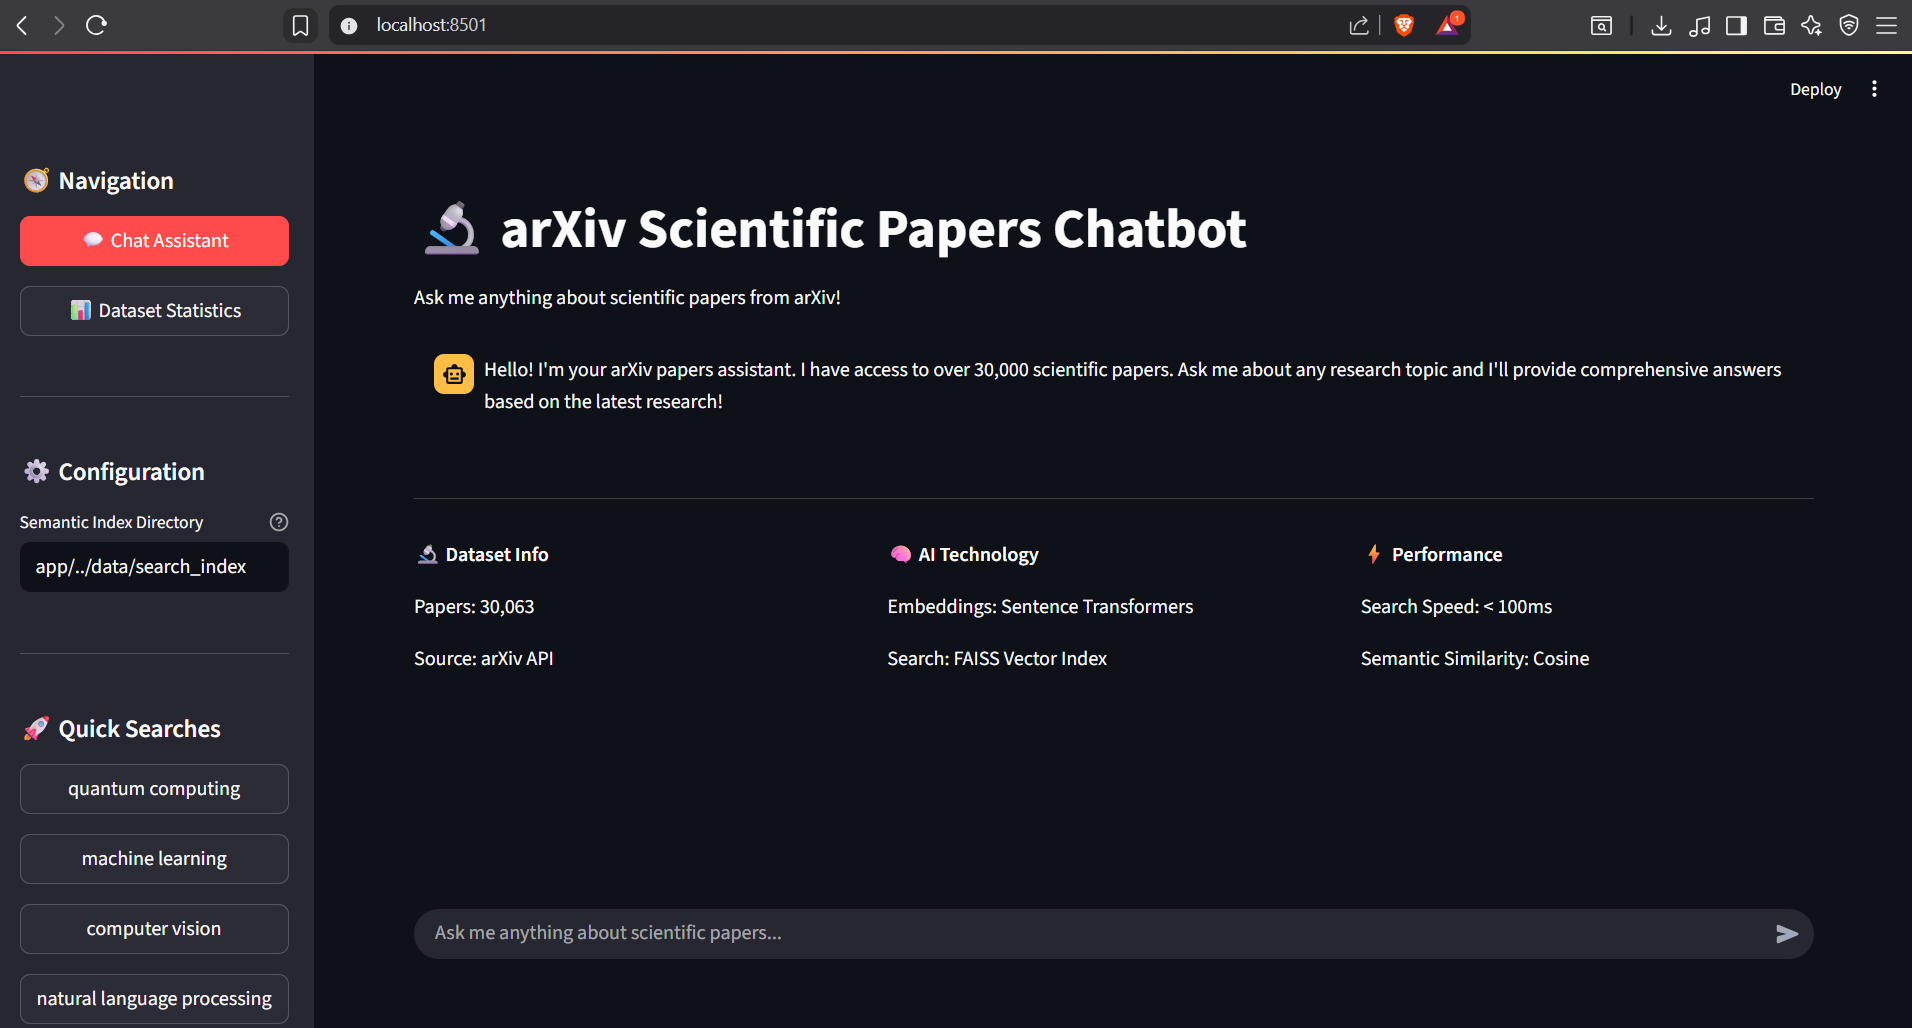Run natural language processing quick search

coord(154,999)
